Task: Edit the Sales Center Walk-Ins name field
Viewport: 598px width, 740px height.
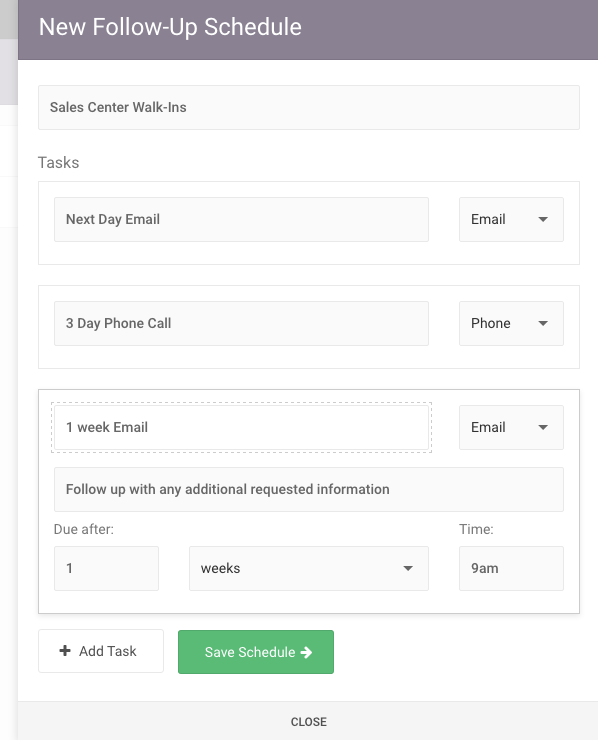Action: (309, 108)
